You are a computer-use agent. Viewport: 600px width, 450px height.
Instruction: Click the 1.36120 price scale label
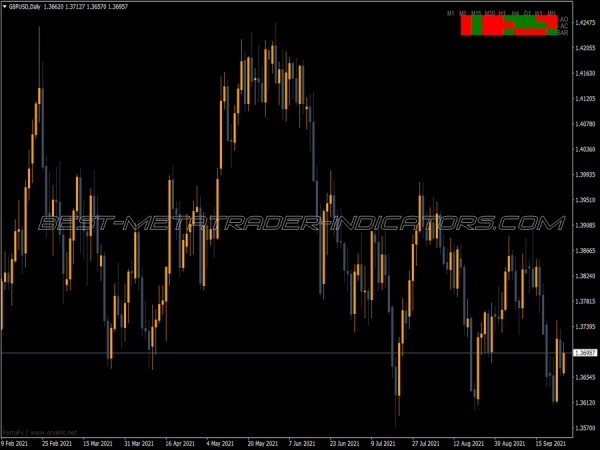point(585,403)
